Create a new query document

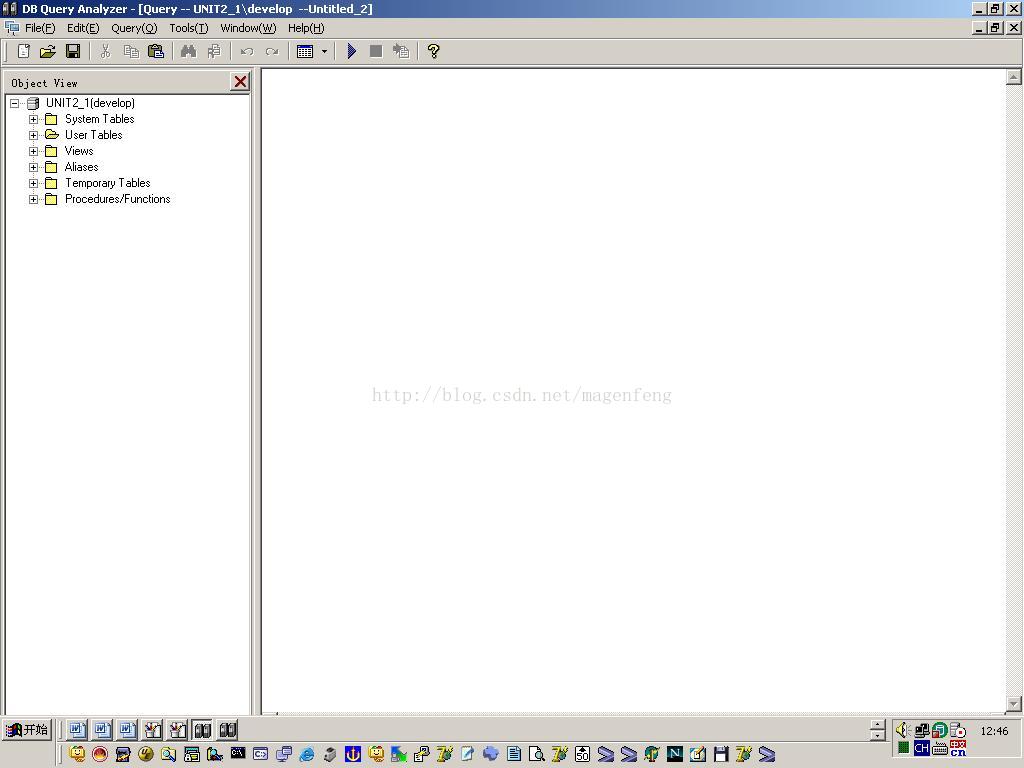(x=24, y=51)
